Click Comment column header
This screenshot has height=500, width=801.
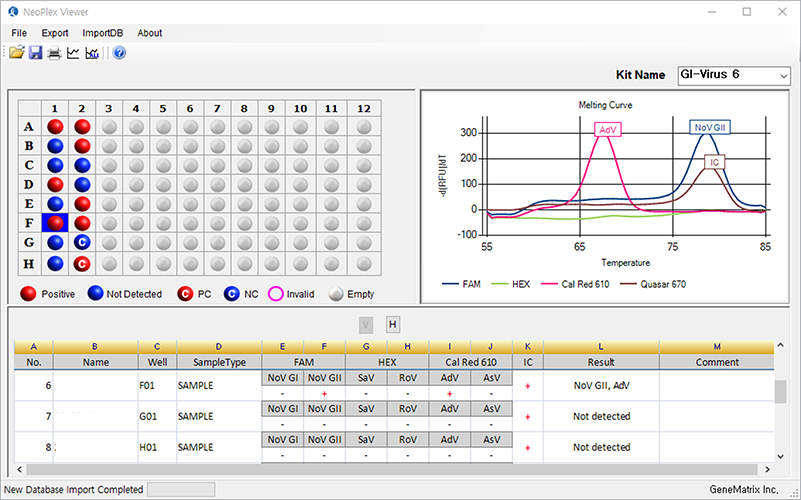(717, 362)
